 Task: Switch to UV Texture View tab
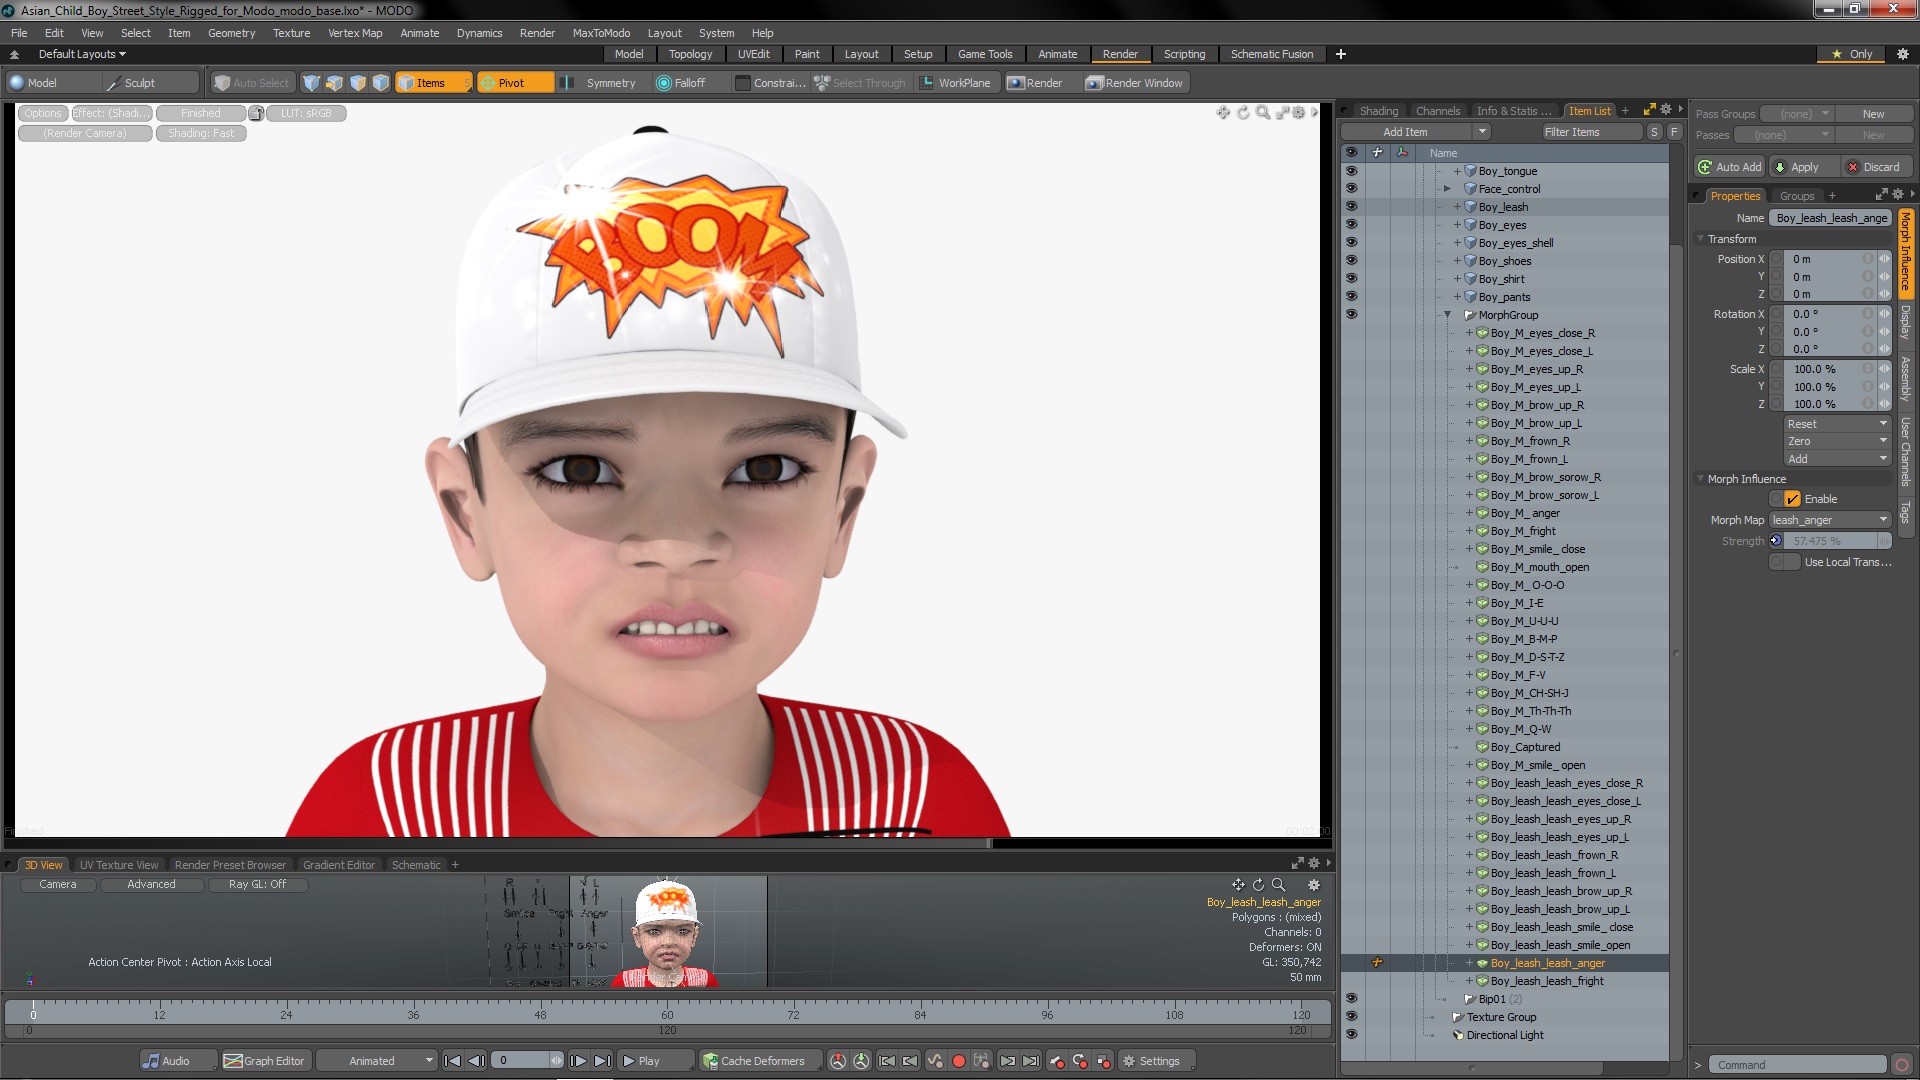(119, 865)
